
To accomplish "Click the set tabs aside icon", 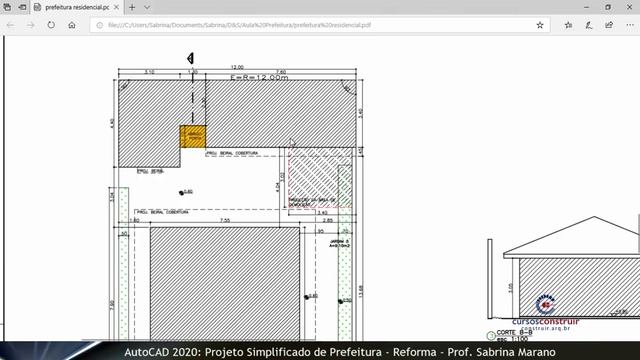I will tap(22, 7).
